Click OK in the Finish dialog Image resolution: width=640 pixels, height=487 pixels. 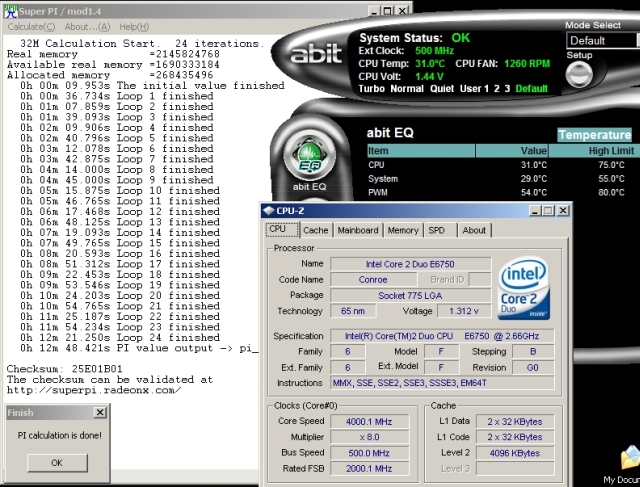57,463
